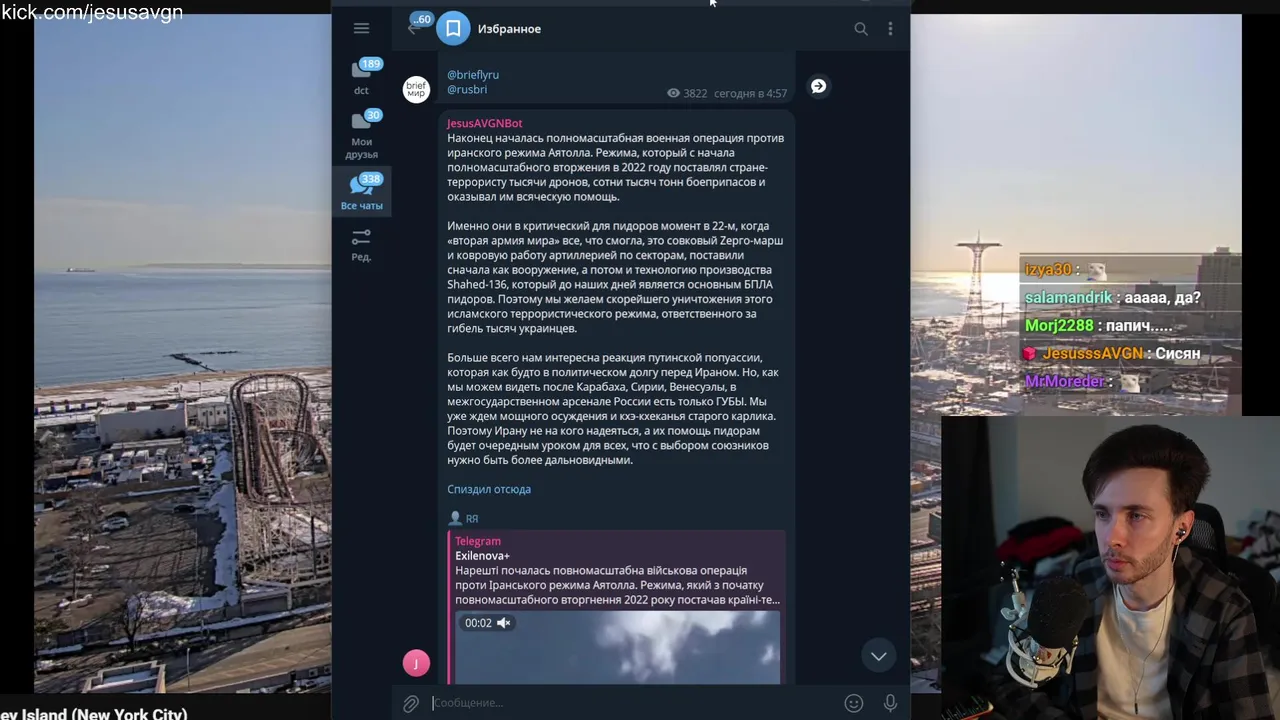
Task: Click the JesusAVGNBot sender name
Action: tap(484, 123)
